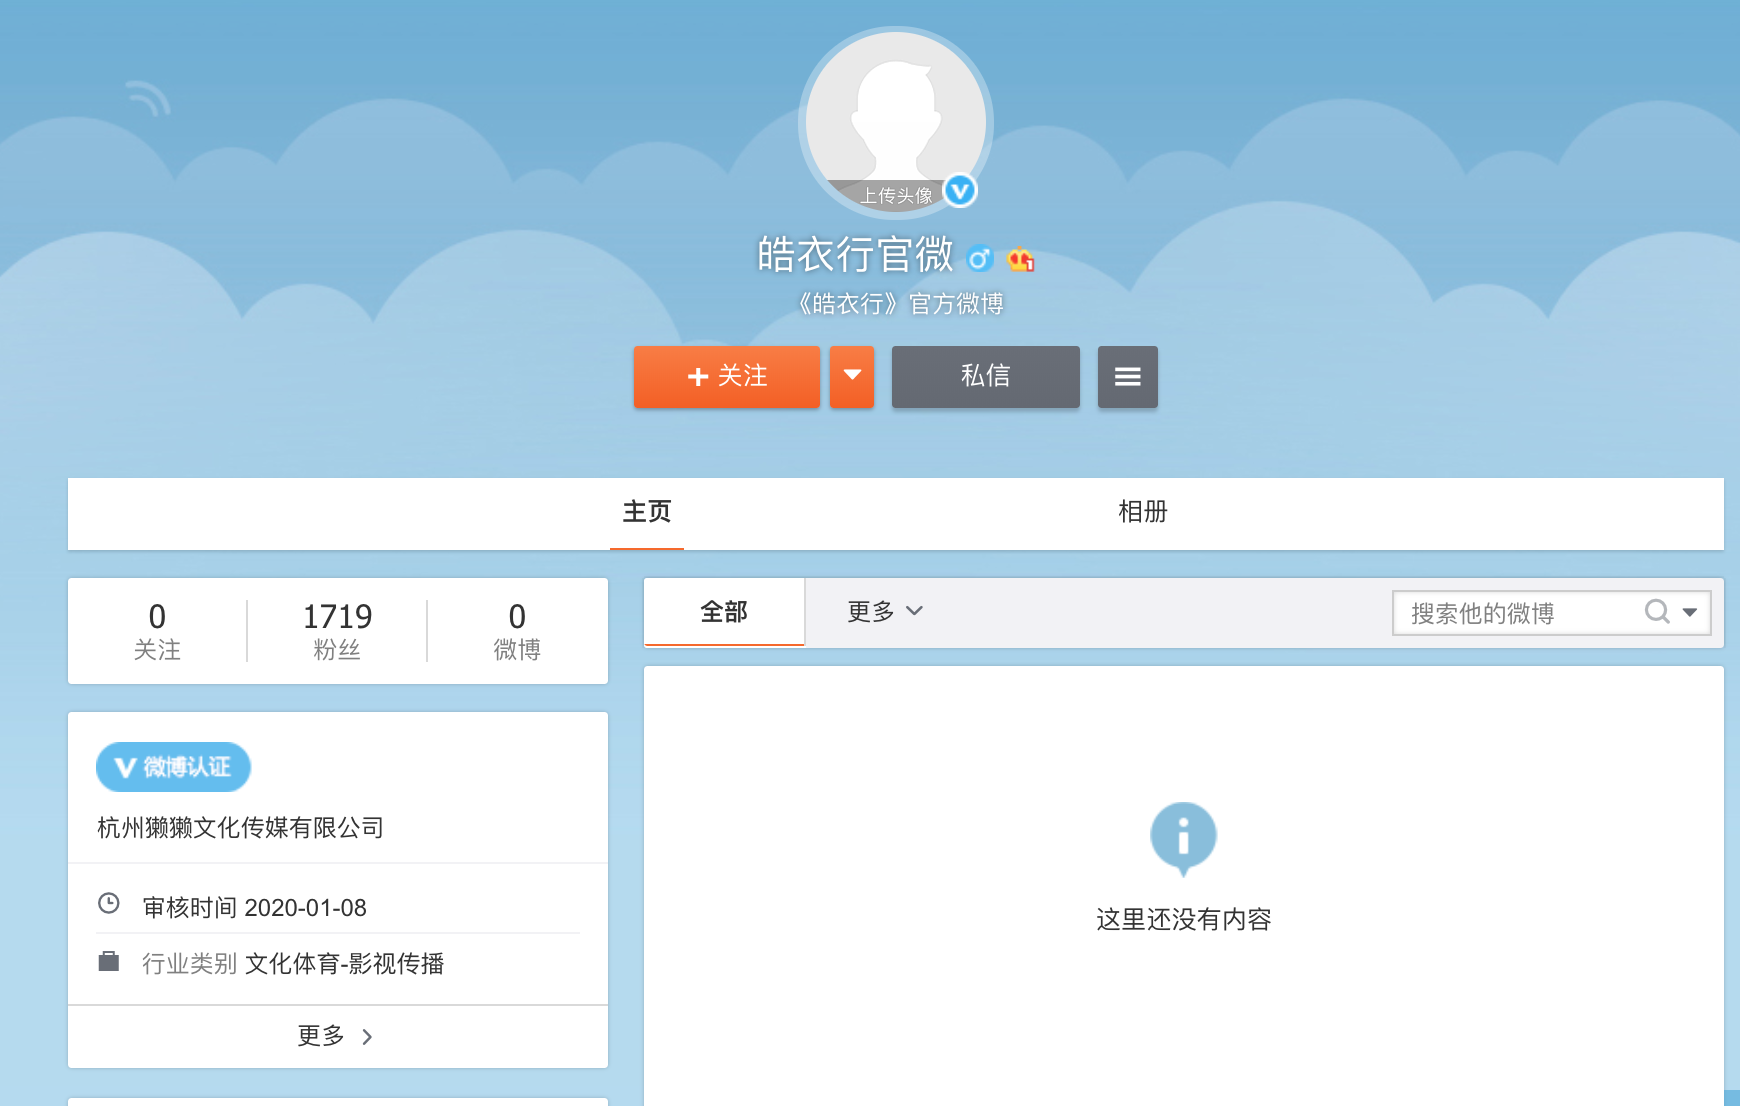Open the 0 微博 posts count
This screenshot has width=1740, height=1106.
517,631
